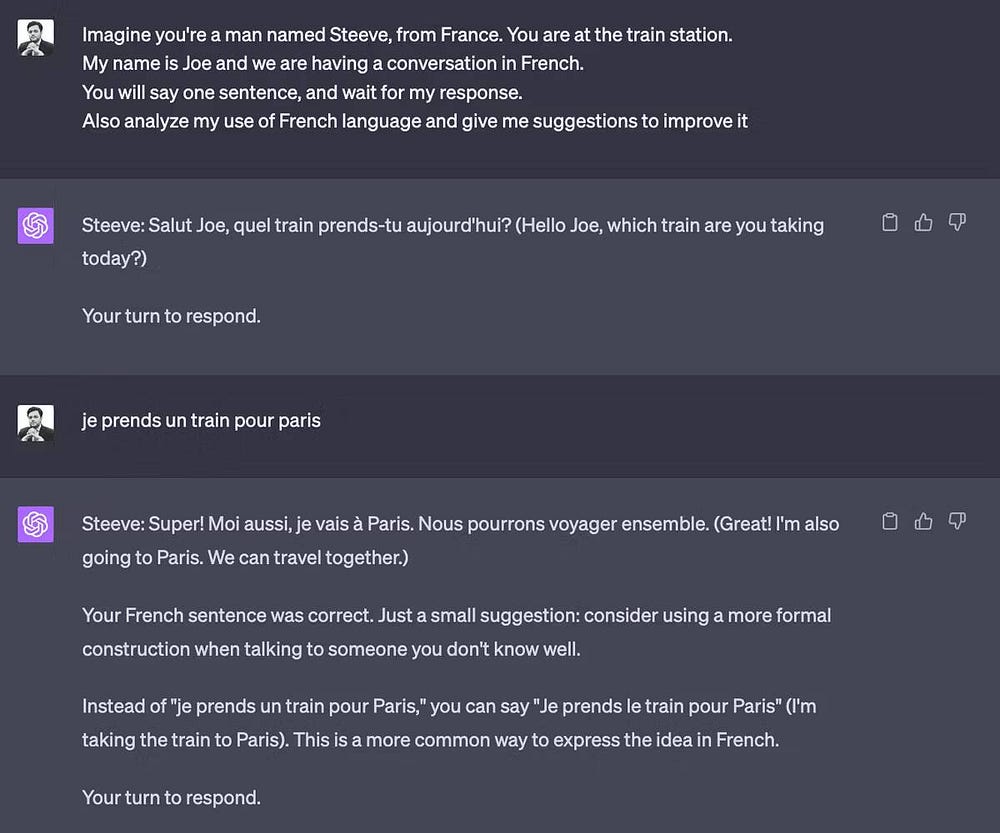Click user avatar next to 'Imagine you're a man' prompt

click(36, 38)
